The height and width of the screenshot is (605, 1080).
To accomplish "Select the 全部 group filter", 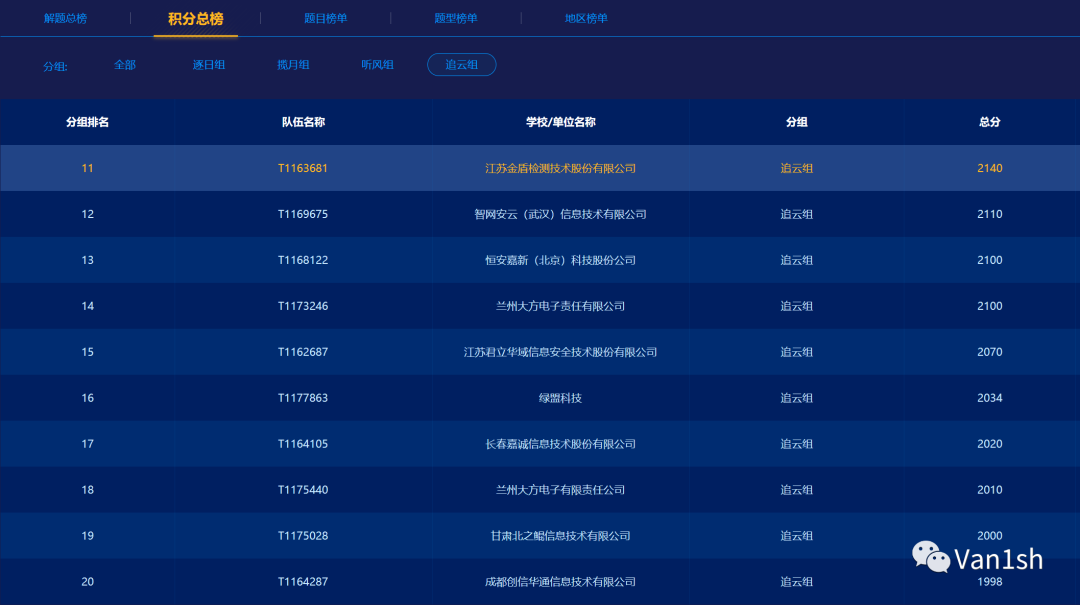I will pos(124,64).
